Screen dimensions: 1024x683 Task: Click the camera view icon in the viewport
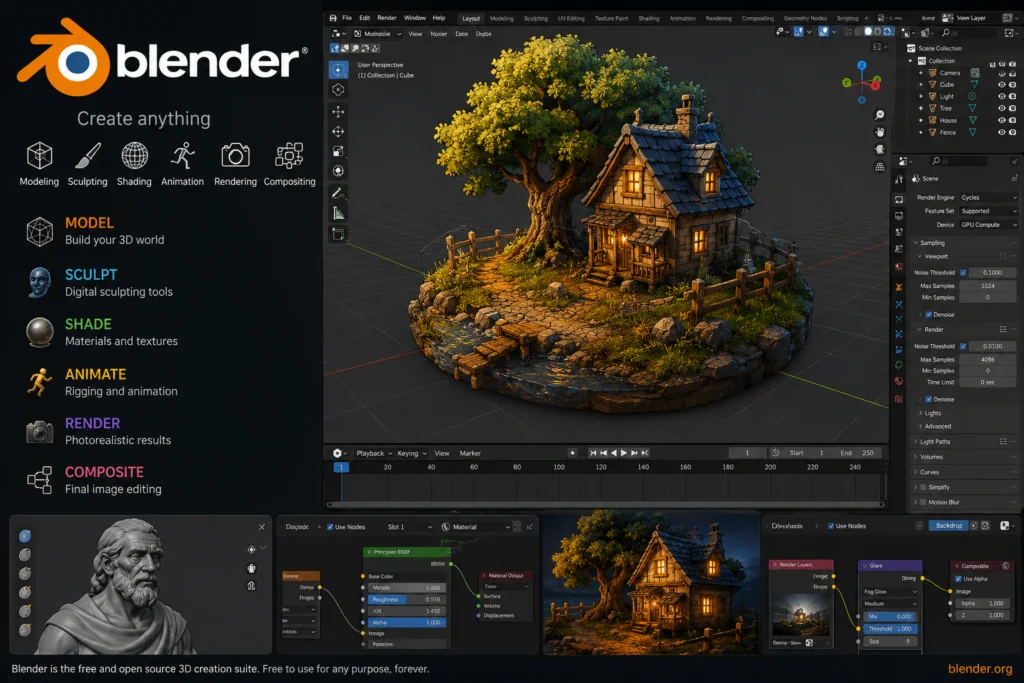coord(880,149)
